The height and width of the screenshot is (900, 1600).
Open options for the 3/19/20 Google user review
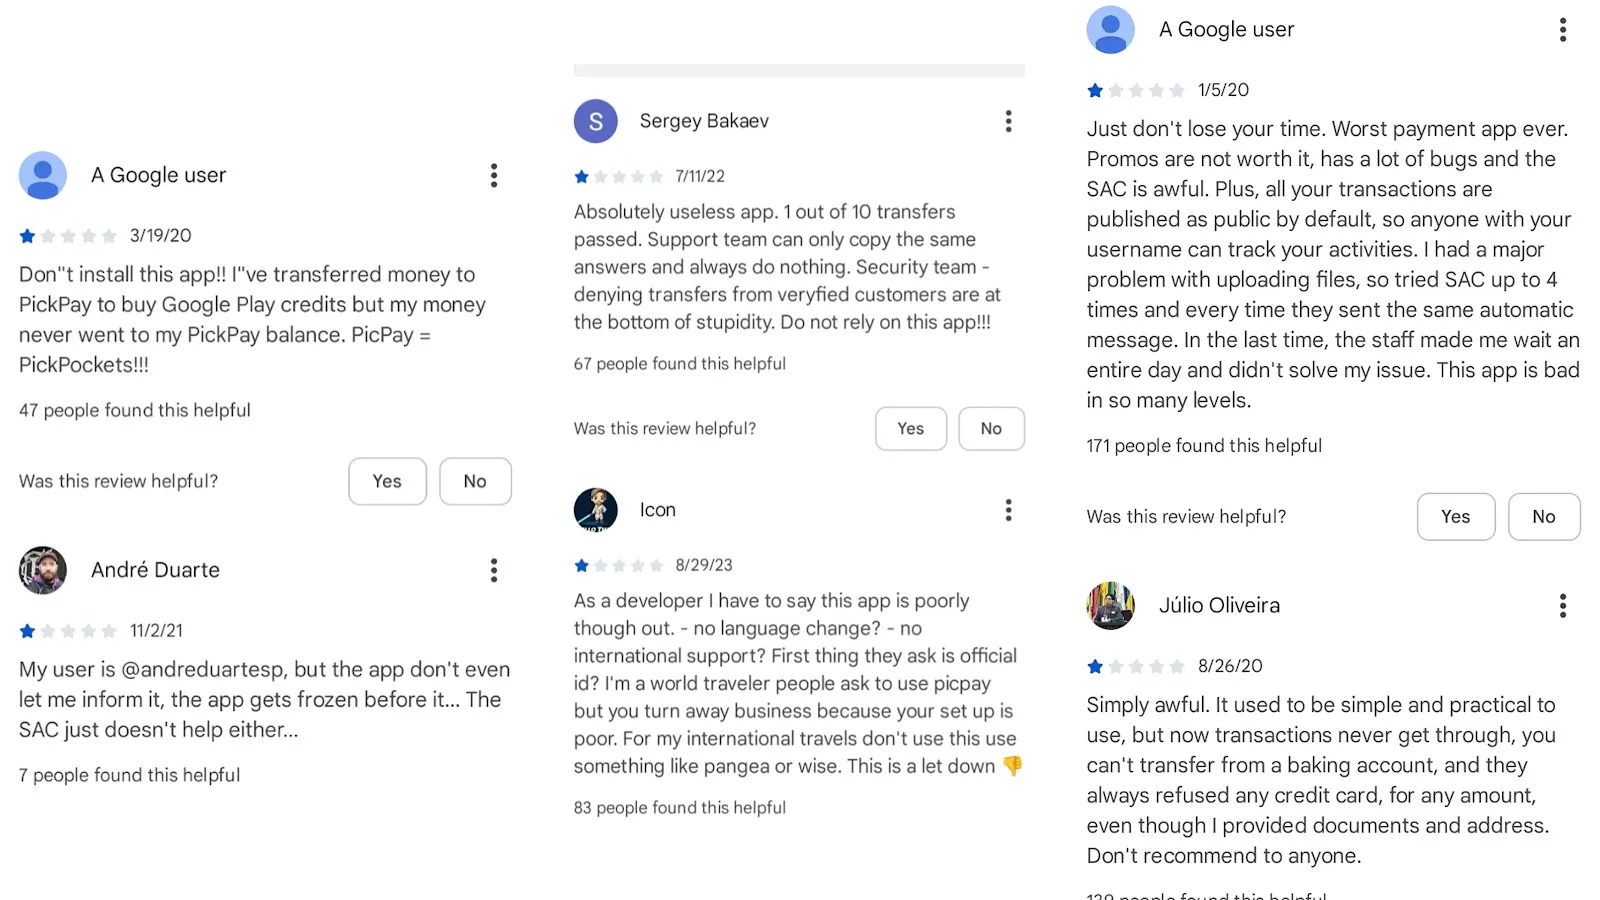tap(493, 175)
